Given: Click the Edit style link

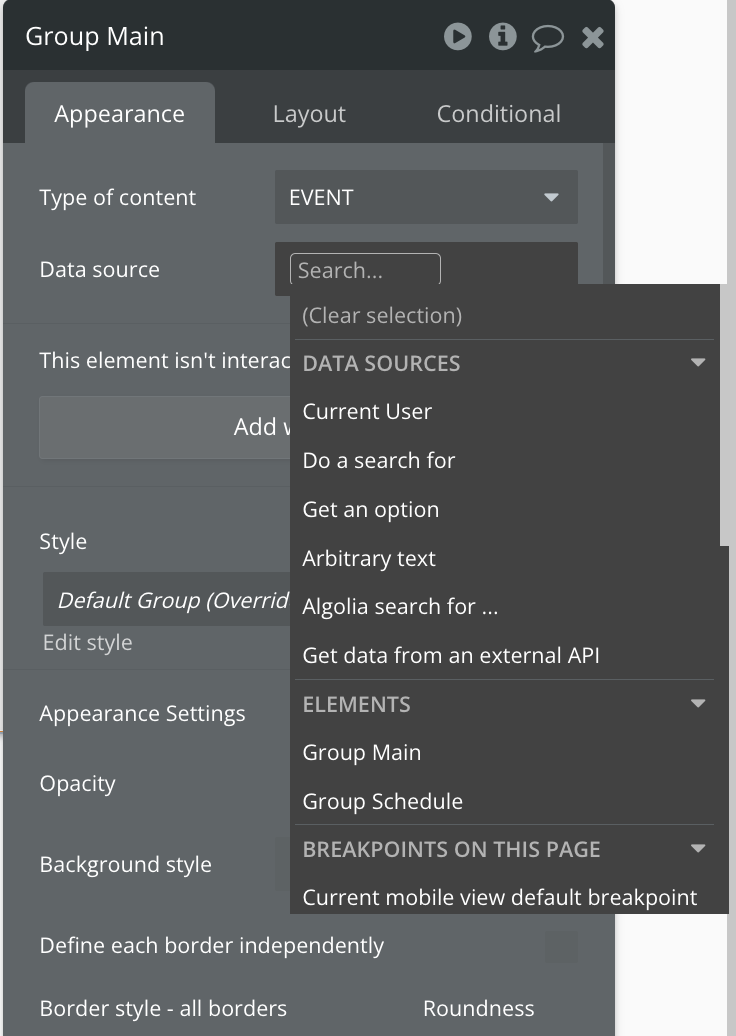Looking at the screenshot, I should coord(88,643).
